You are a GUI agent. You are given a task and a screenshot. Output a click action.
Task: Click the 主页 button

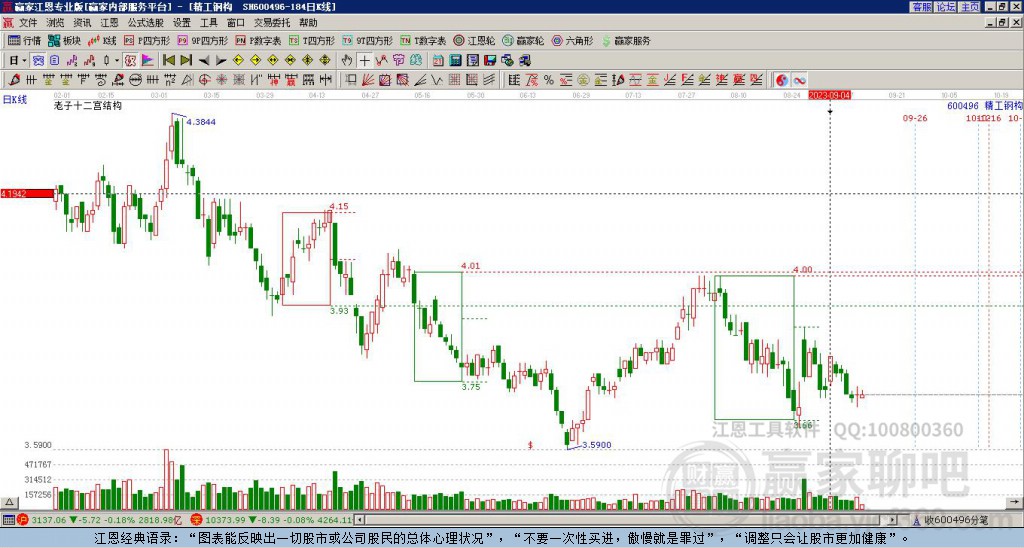click(x=970, y=7)
